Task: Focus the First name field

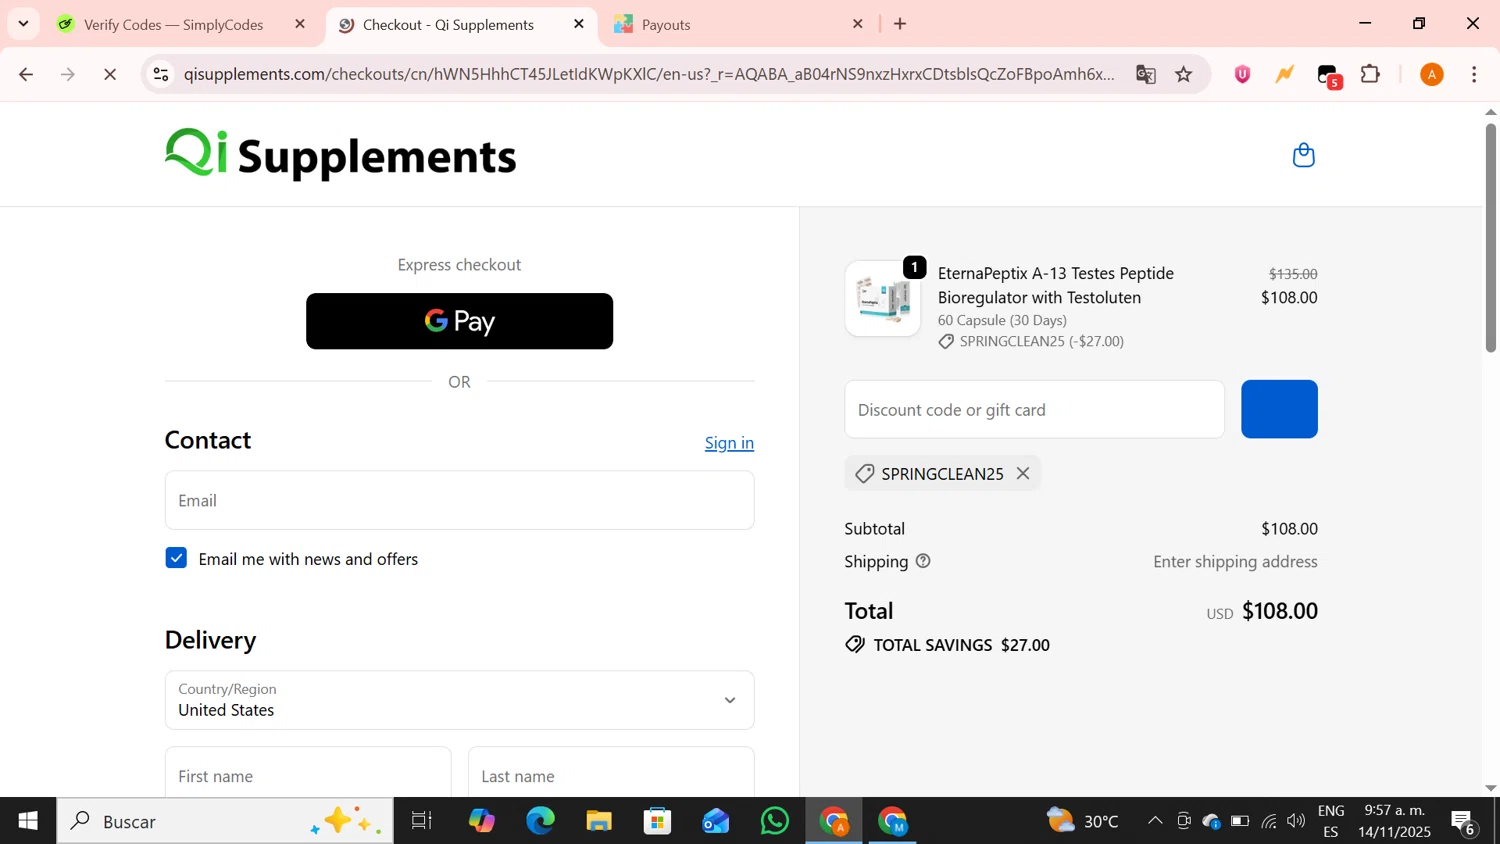Action: click(308, 772)
